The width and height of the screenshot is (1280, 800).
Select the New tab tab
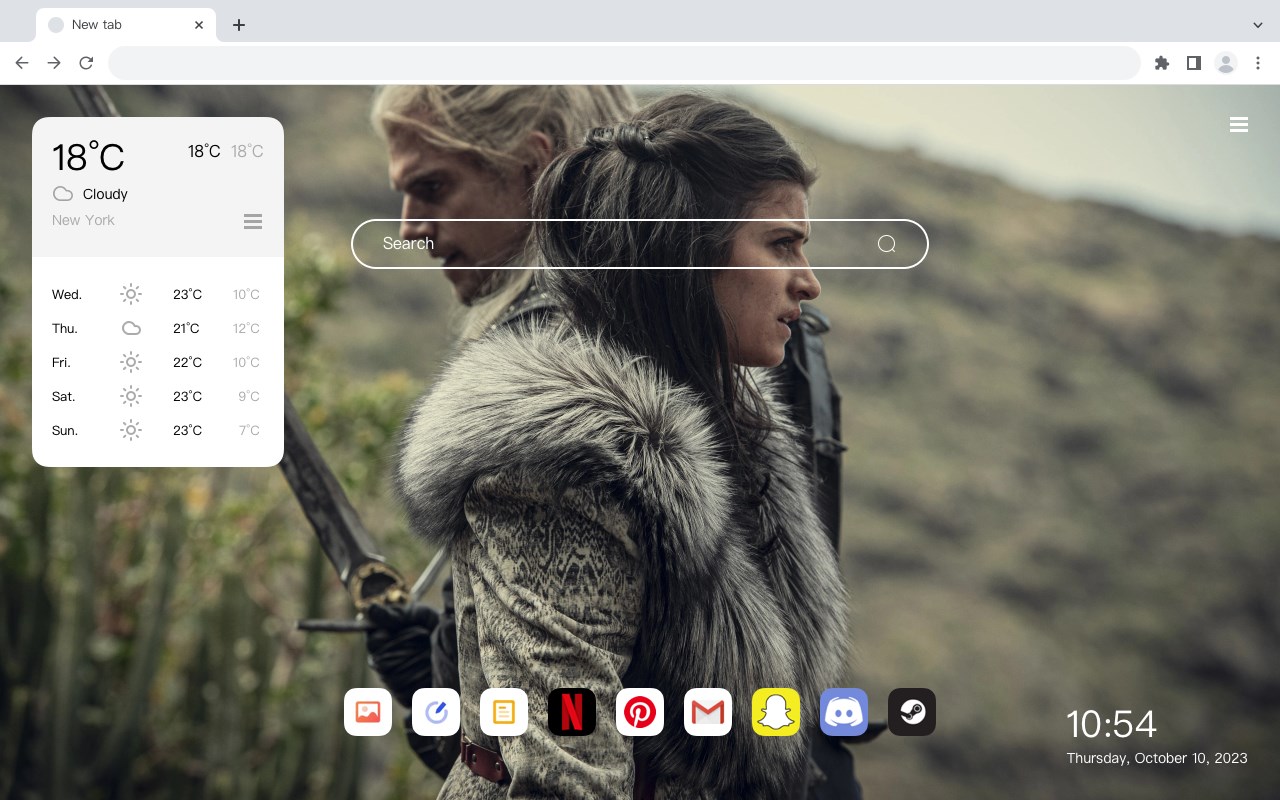coord(126,25)
